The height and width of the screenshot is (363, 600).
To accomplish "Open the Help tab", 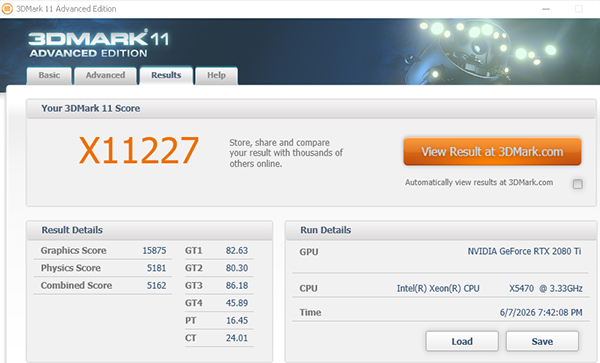I will pyautogui.click(x=216, y=75).
